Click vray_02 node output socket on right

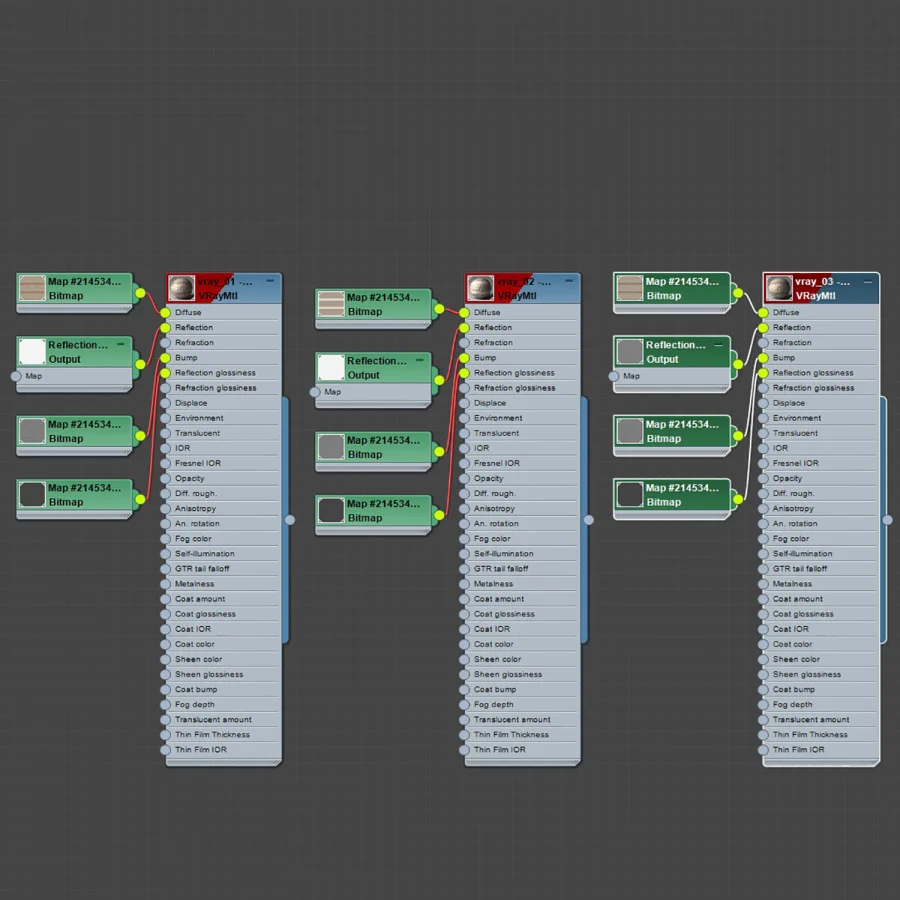click(x=589, y=520)
